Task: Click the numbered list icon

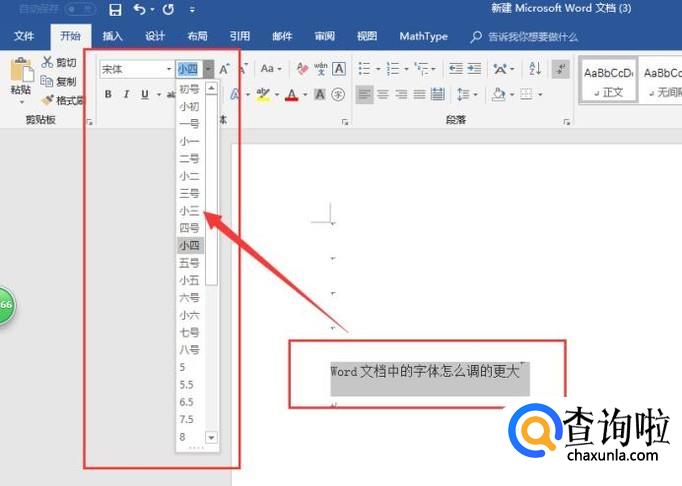Action: 393,69
